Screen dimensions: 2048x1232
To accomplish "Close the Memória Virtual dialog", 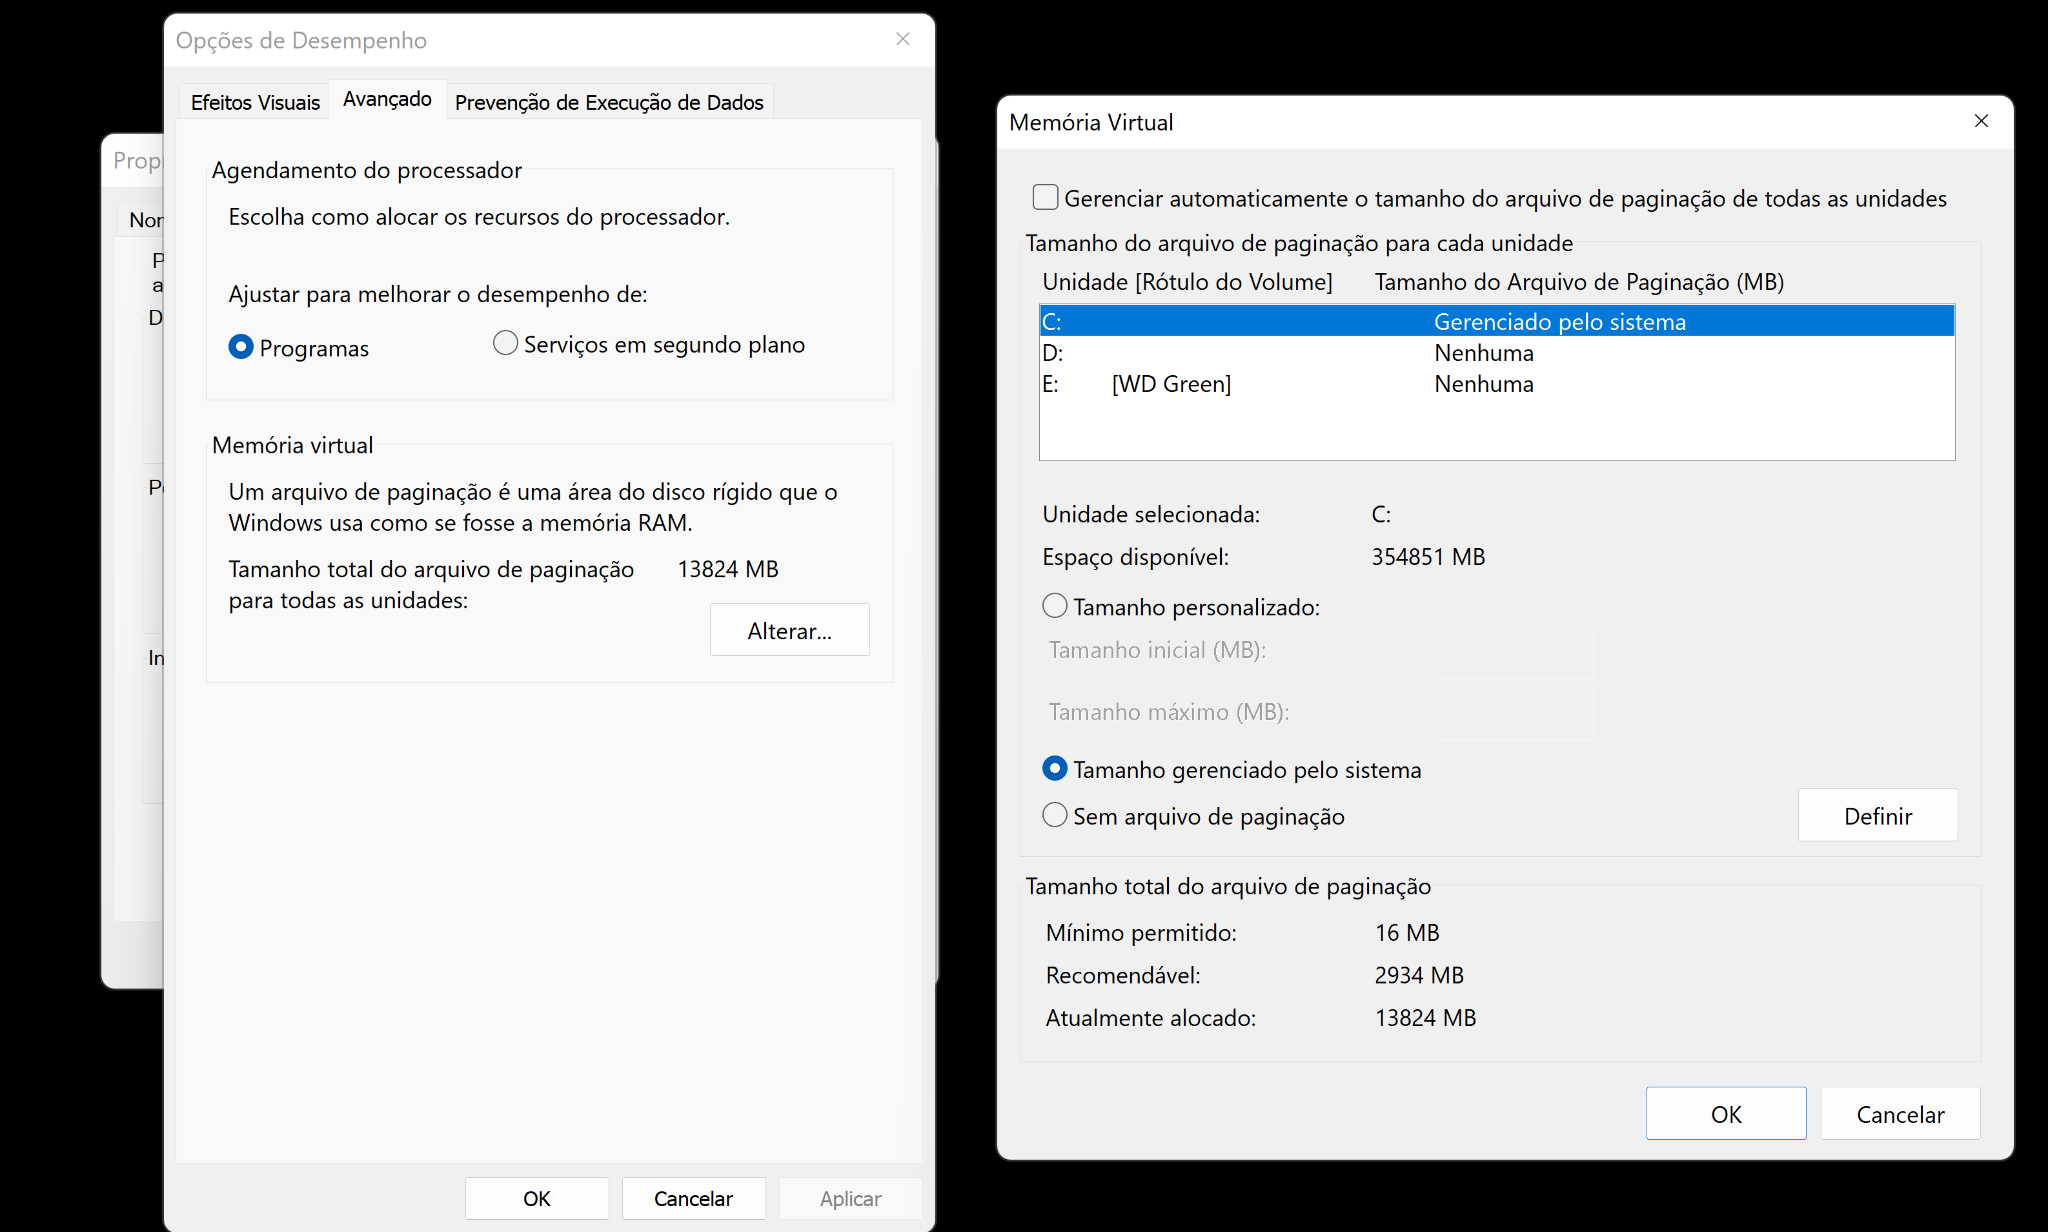I will tap(1981, 121).
